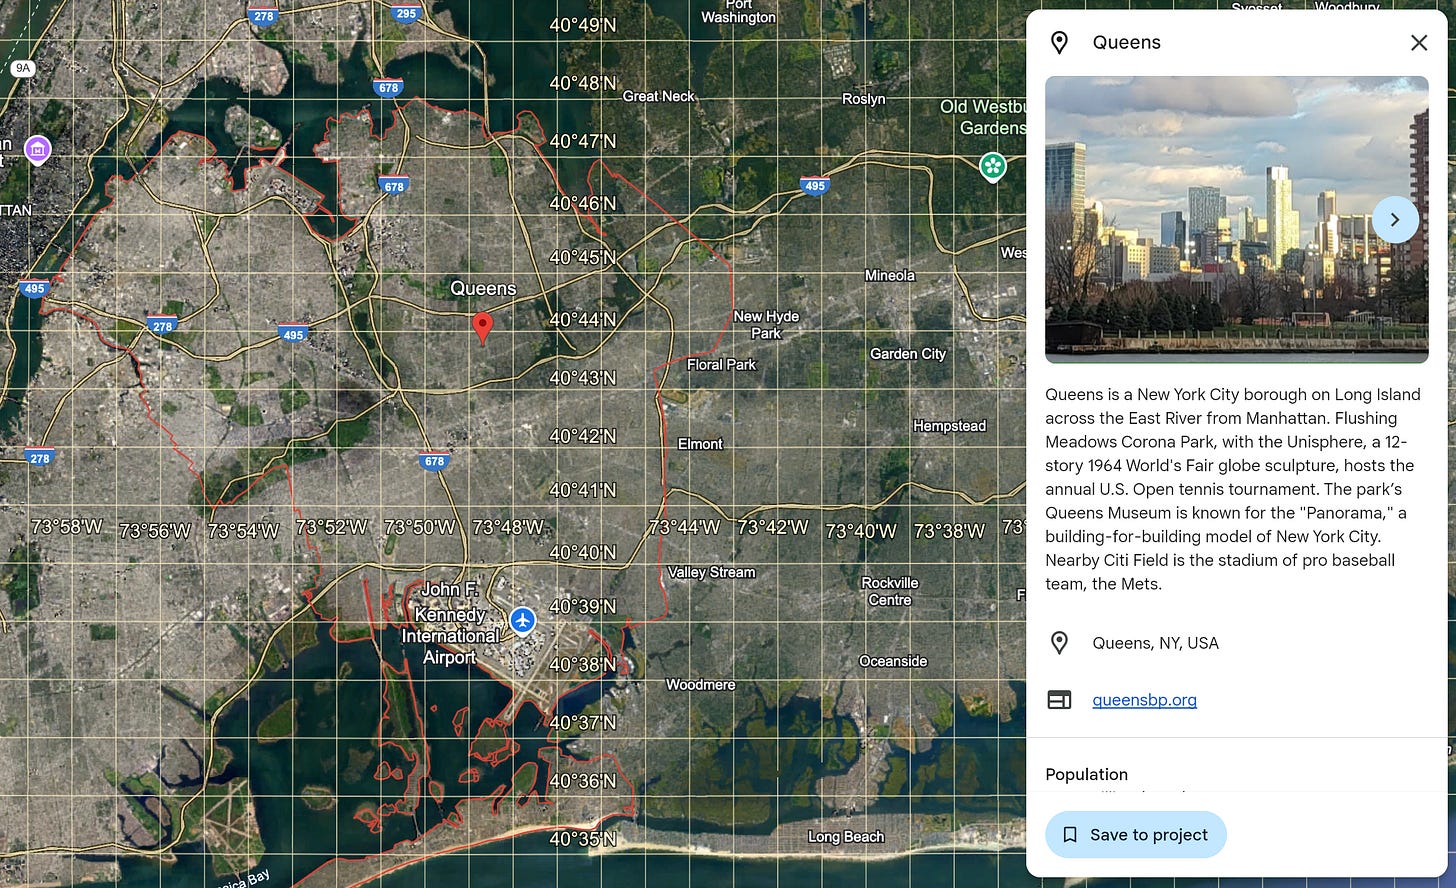
Task: Click the "Queens, NY, USA" address text
Action: coord(1155,643)
